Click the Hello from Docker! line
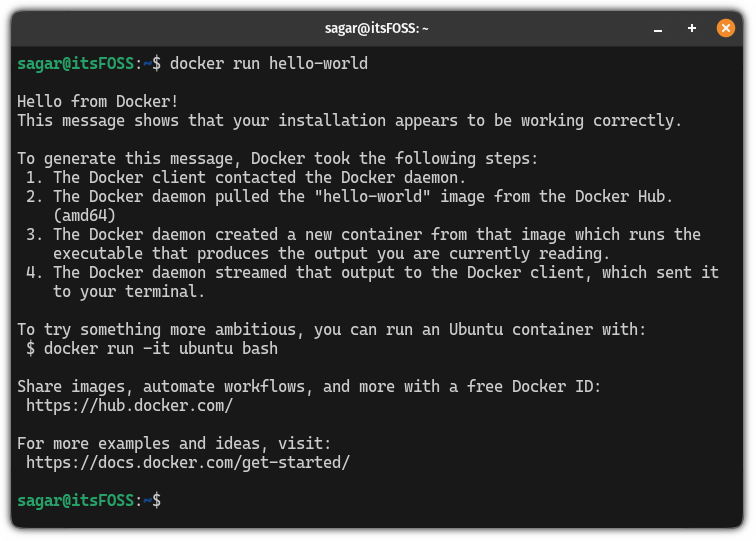Image resolution: width=756 pixels, height=541 pixels. (98, 101)
